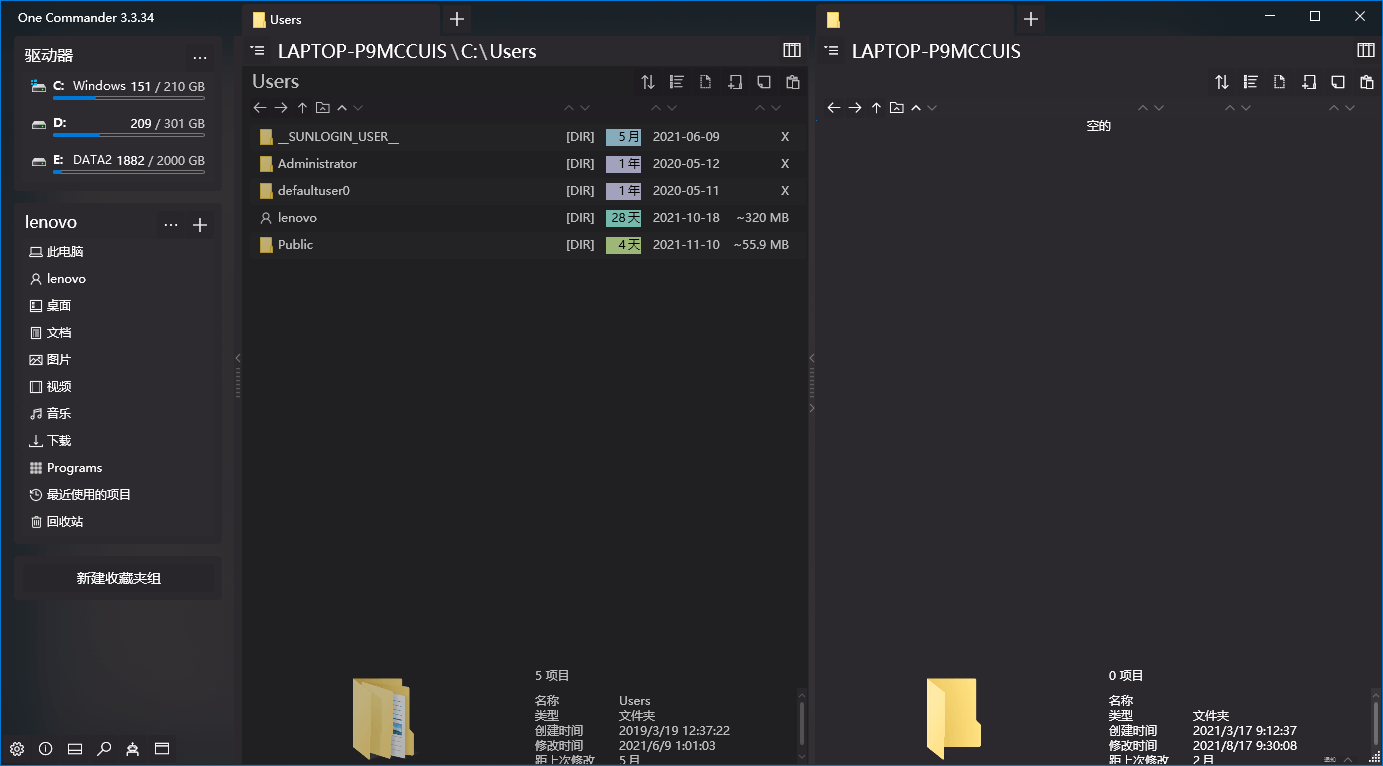Viewport: 1383px width, 766px height.
Task: Switch the window layout using bottom-right layout icon
Action: 161,748
